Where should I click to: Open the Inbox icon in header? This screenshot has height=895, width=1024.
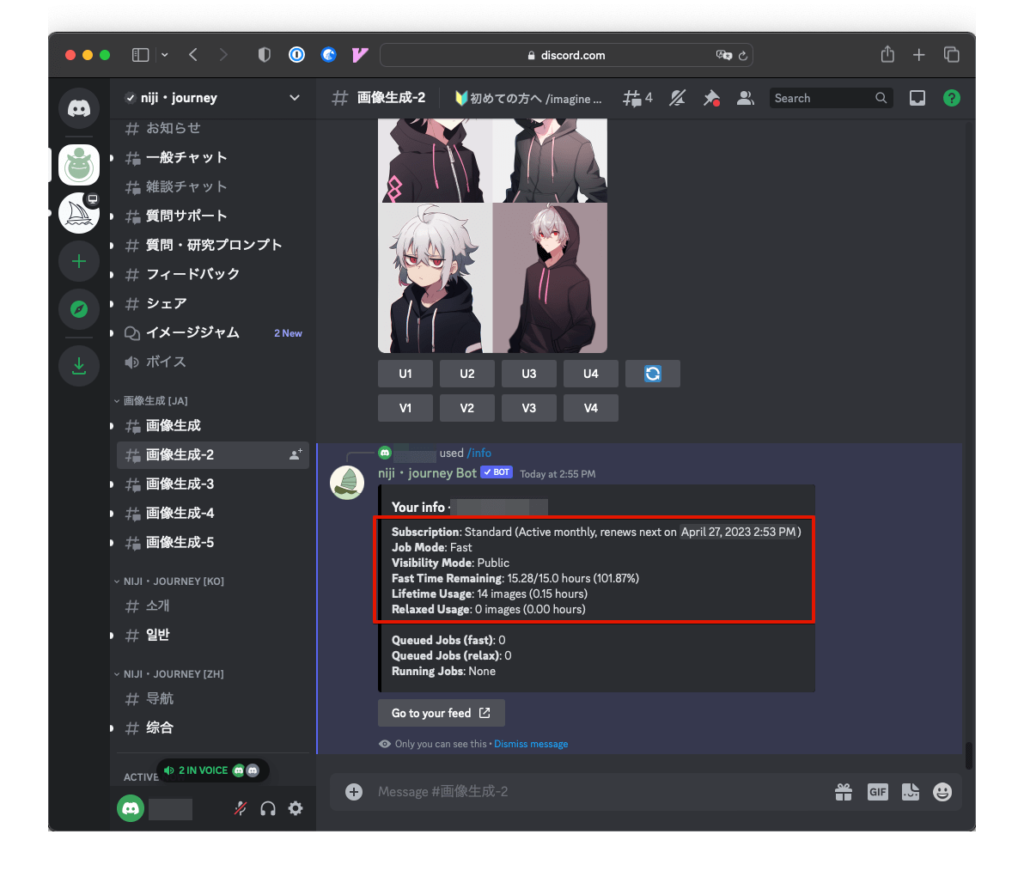918,98
